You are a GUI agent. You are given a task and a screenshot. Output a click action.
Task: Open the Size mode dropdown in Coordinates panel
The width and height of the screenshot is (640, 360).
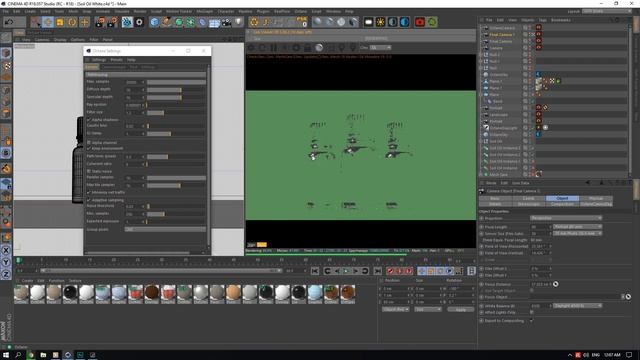point(427,309)
